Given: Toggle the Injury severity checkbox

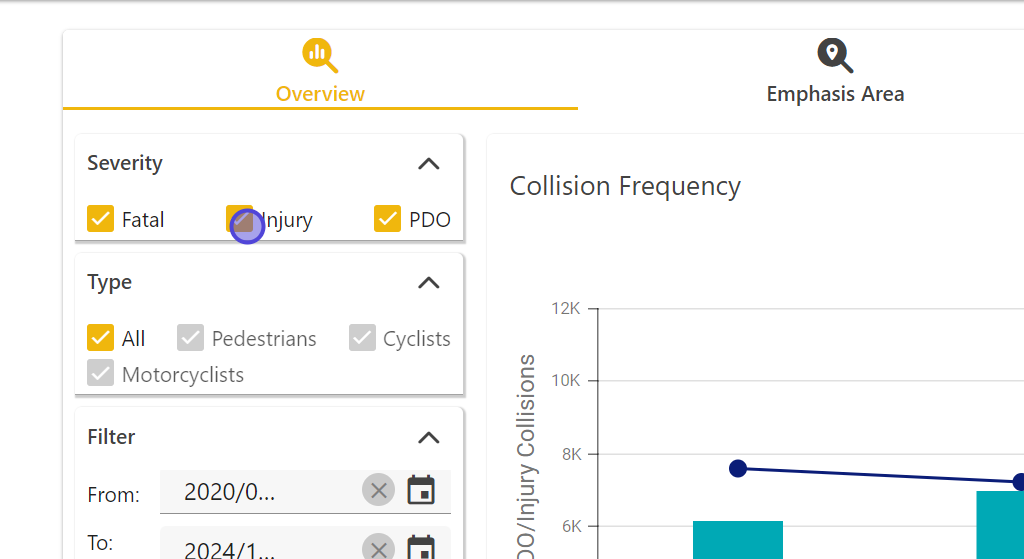Looking at the screenshot, I should (240, 219).
